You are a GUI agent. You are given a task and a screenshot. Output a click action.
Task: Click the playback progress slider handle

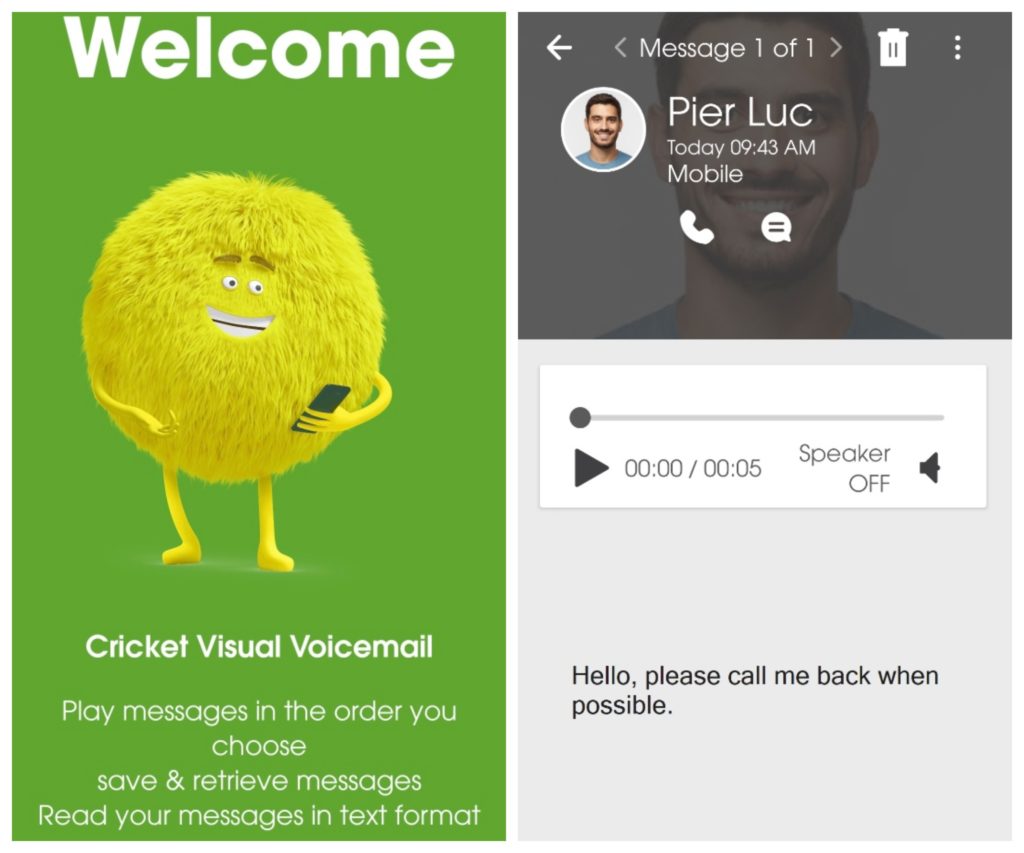pos(580,417)
